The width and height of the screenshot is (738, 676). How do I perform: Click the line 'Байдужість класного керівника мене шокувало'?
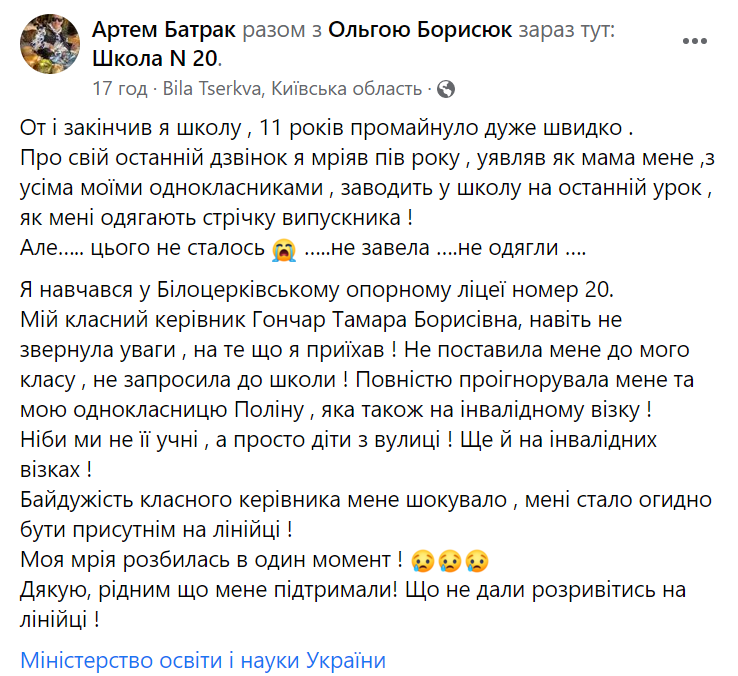click(x=366, y=500)
